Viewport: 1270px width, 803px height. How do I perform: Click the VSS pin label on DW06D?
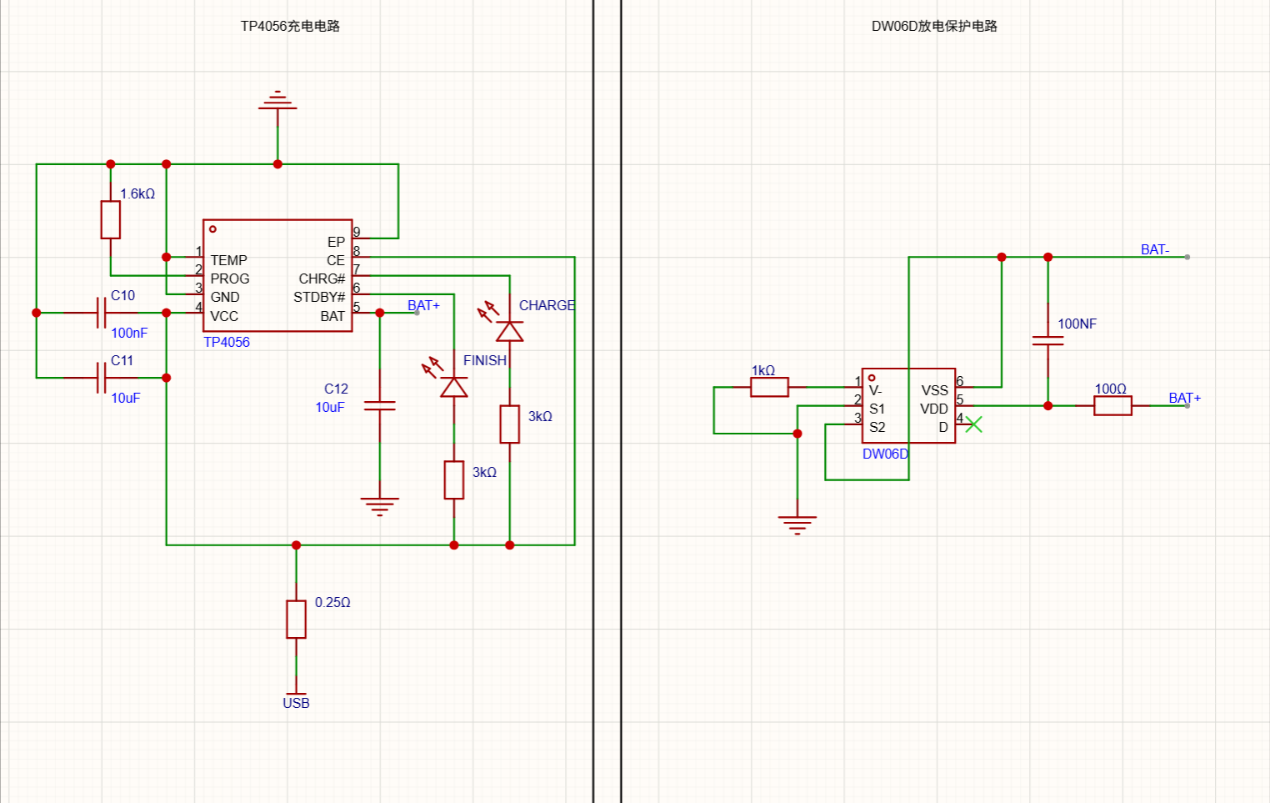(934, 390)
